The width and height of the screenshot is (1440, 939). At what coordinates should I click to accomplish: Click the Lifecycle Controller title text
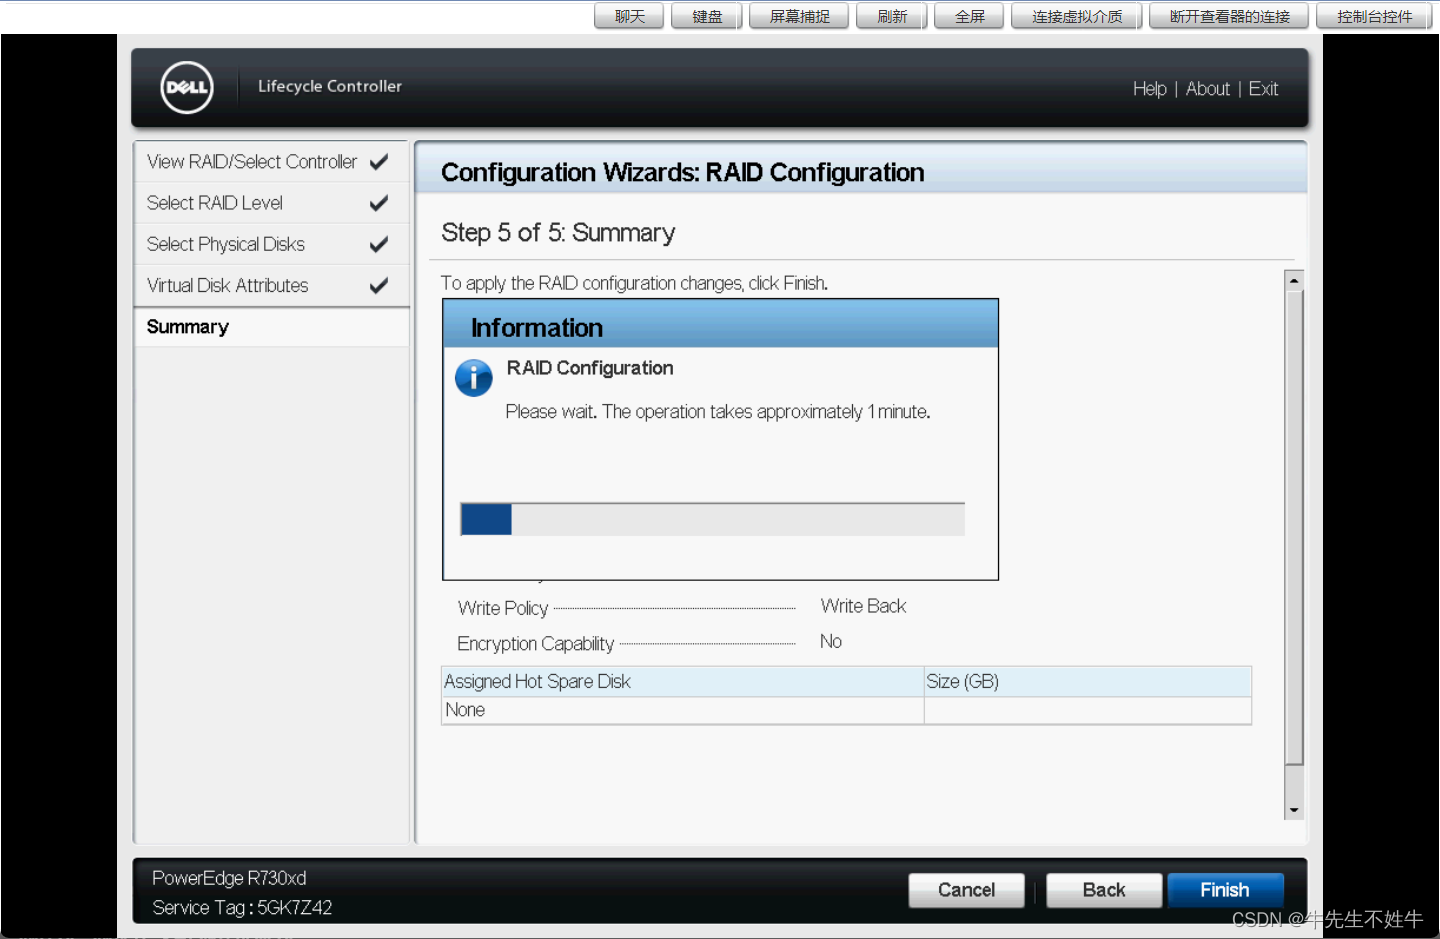330,86
